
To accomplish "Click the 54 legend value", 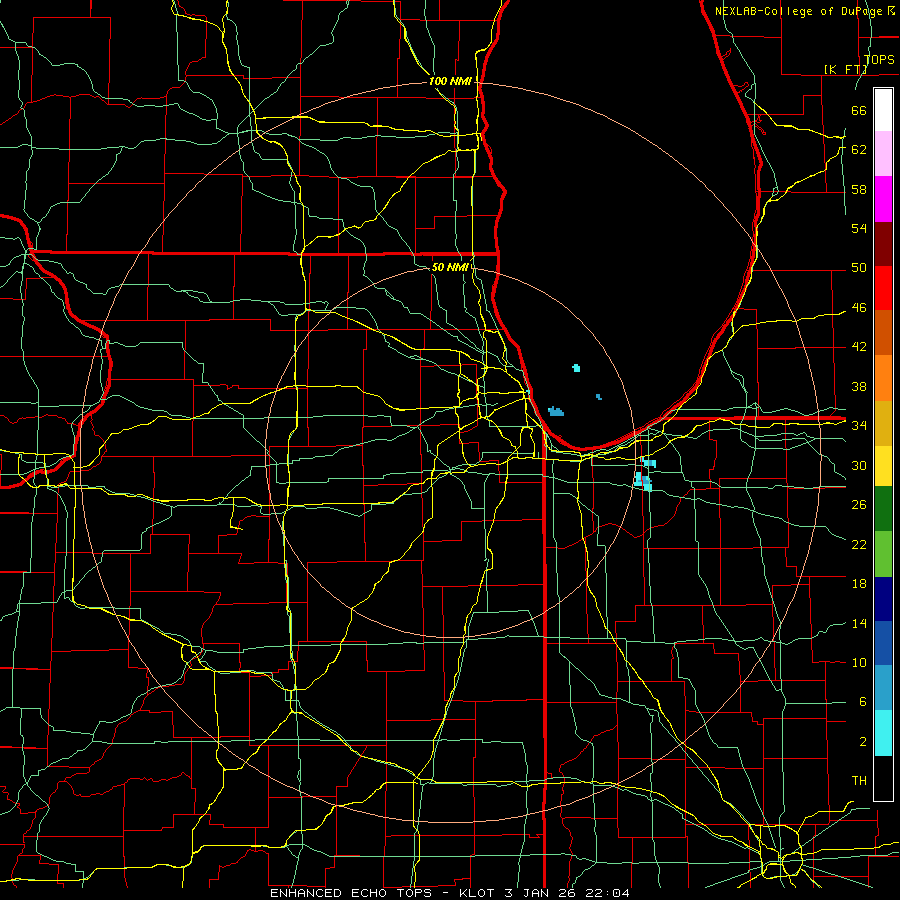I will coord(859,228).
